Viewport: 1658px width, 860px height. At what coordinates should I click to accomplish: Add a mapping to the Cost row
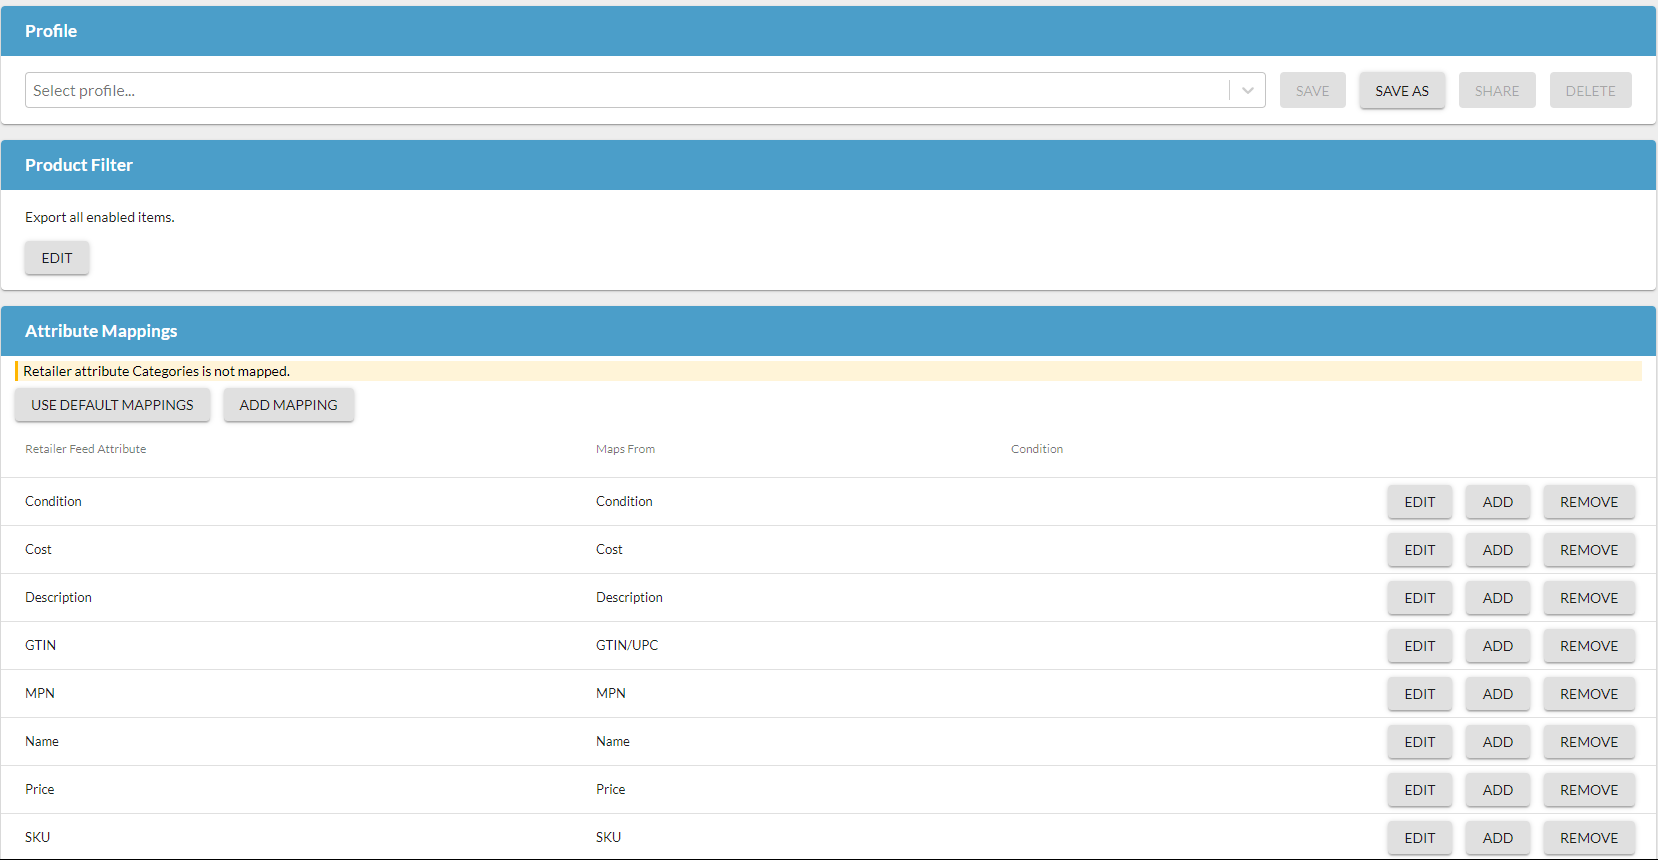tap(1497, 550)
